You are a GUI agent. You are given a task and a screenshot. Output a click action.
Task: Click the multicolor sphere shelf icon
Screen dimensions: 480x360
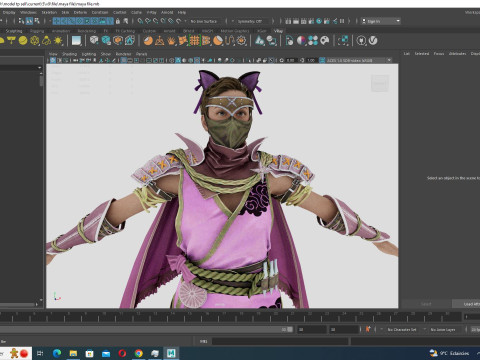(301, 41)
